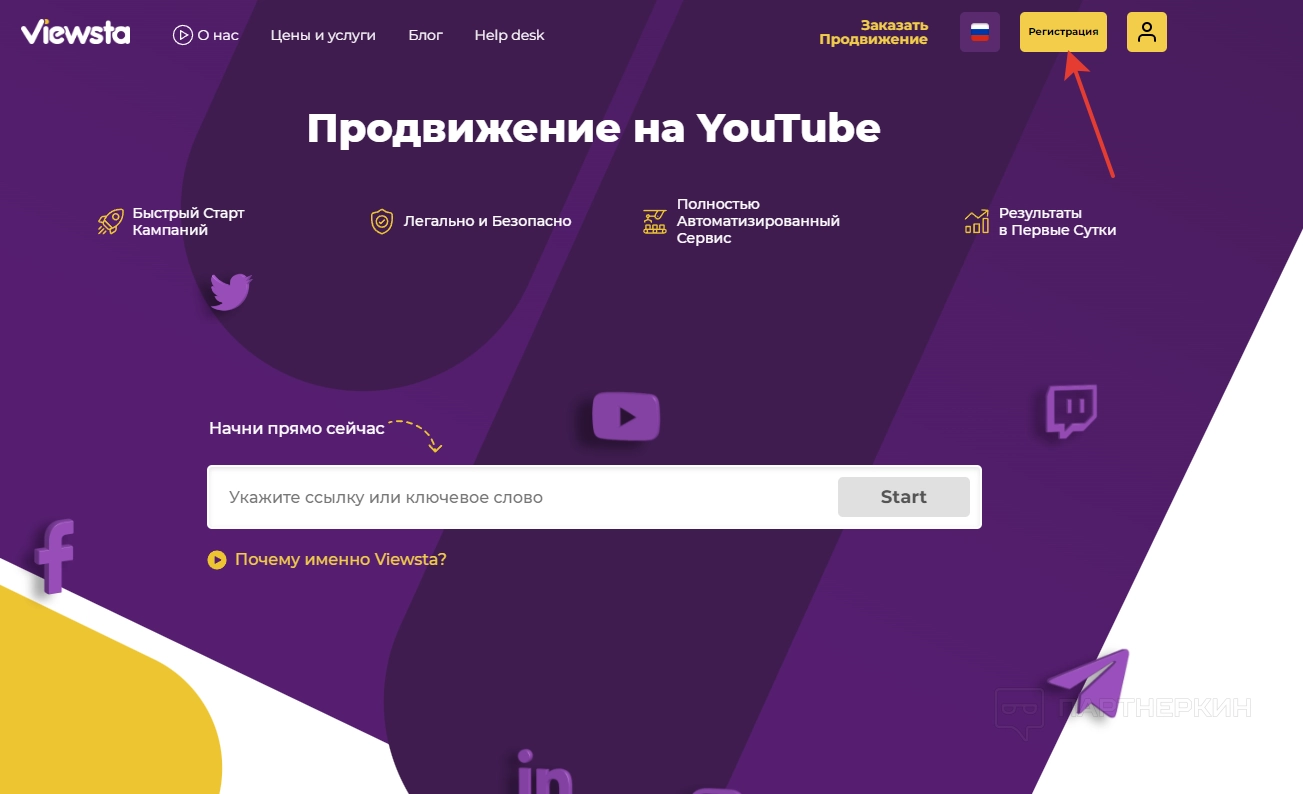Image resolution: width=1303 pixels, height=794 pixels.
Task: Click the Facebook icon
Action: click(55, 556)
